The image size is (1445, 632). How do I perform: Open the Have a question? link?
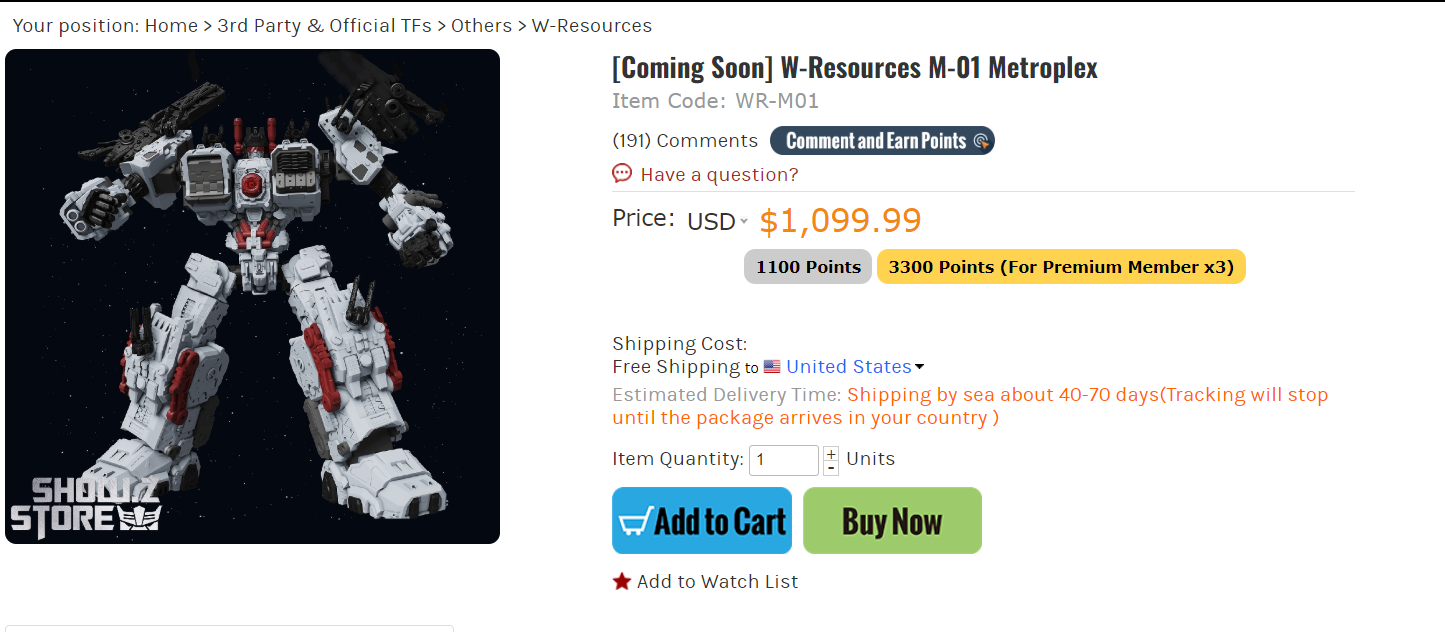point(719,175)
